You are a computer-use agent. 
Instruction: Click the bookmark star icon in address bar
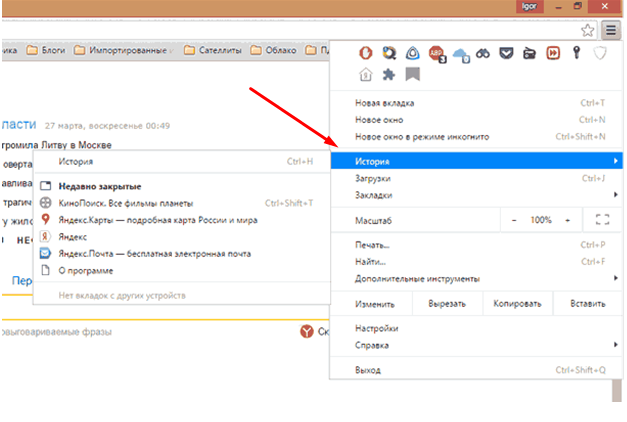point(588,30)
